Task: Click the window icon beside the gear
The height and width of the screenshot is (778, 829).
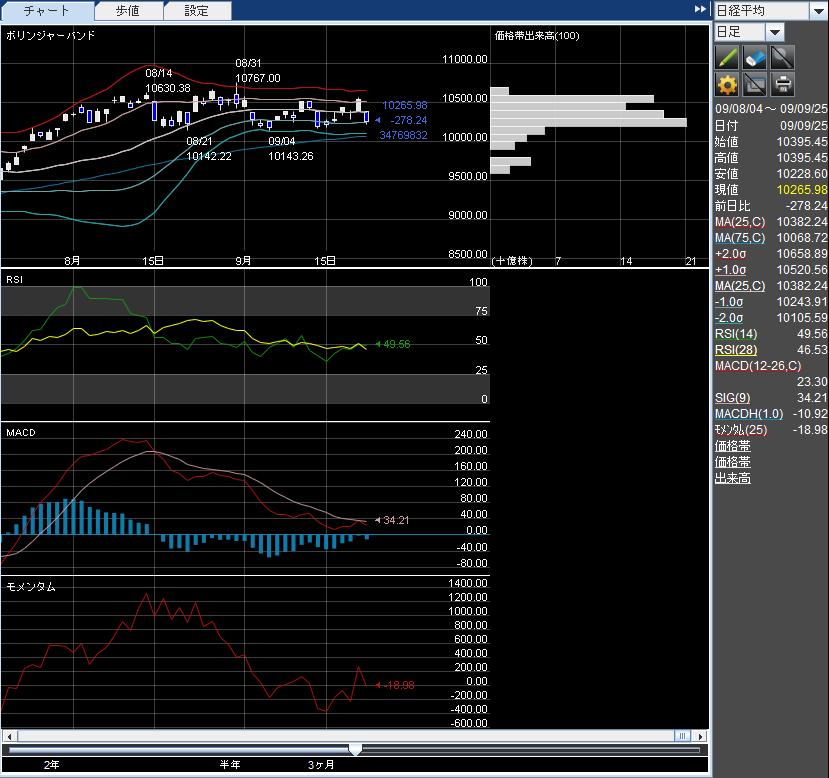Action: click(x=755, y=85)
